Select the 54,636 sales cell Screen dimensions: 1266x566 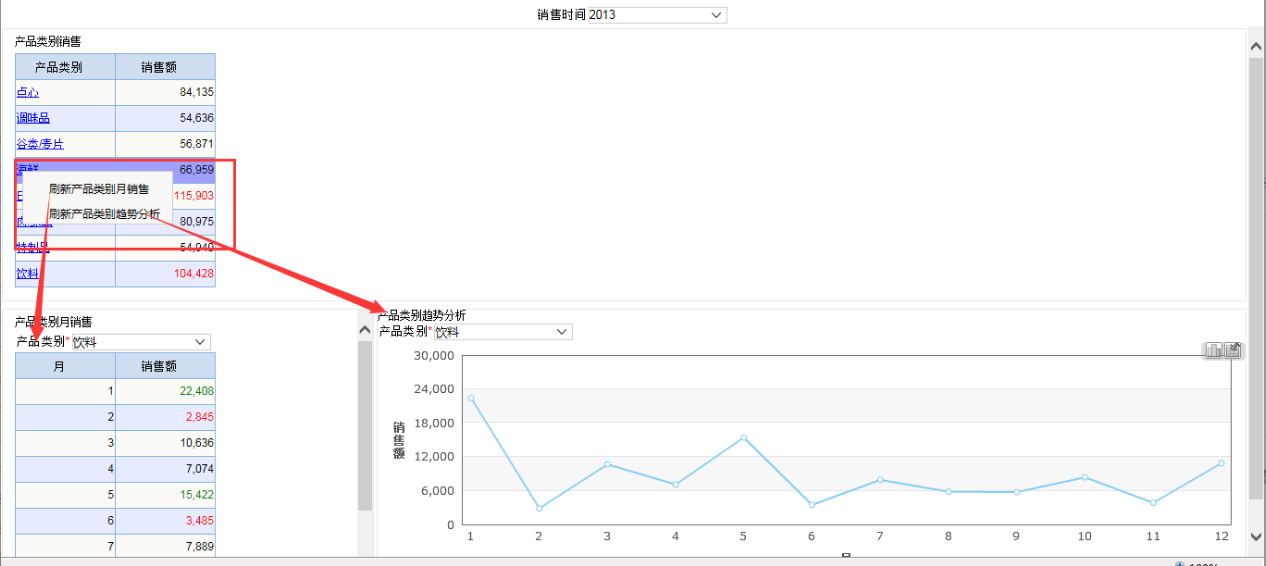[165, 118]
